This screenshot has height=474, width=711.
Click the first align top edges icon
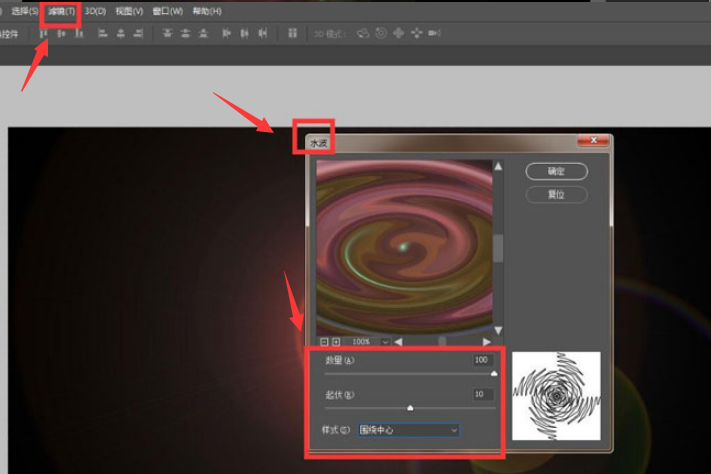pos(43,33)
